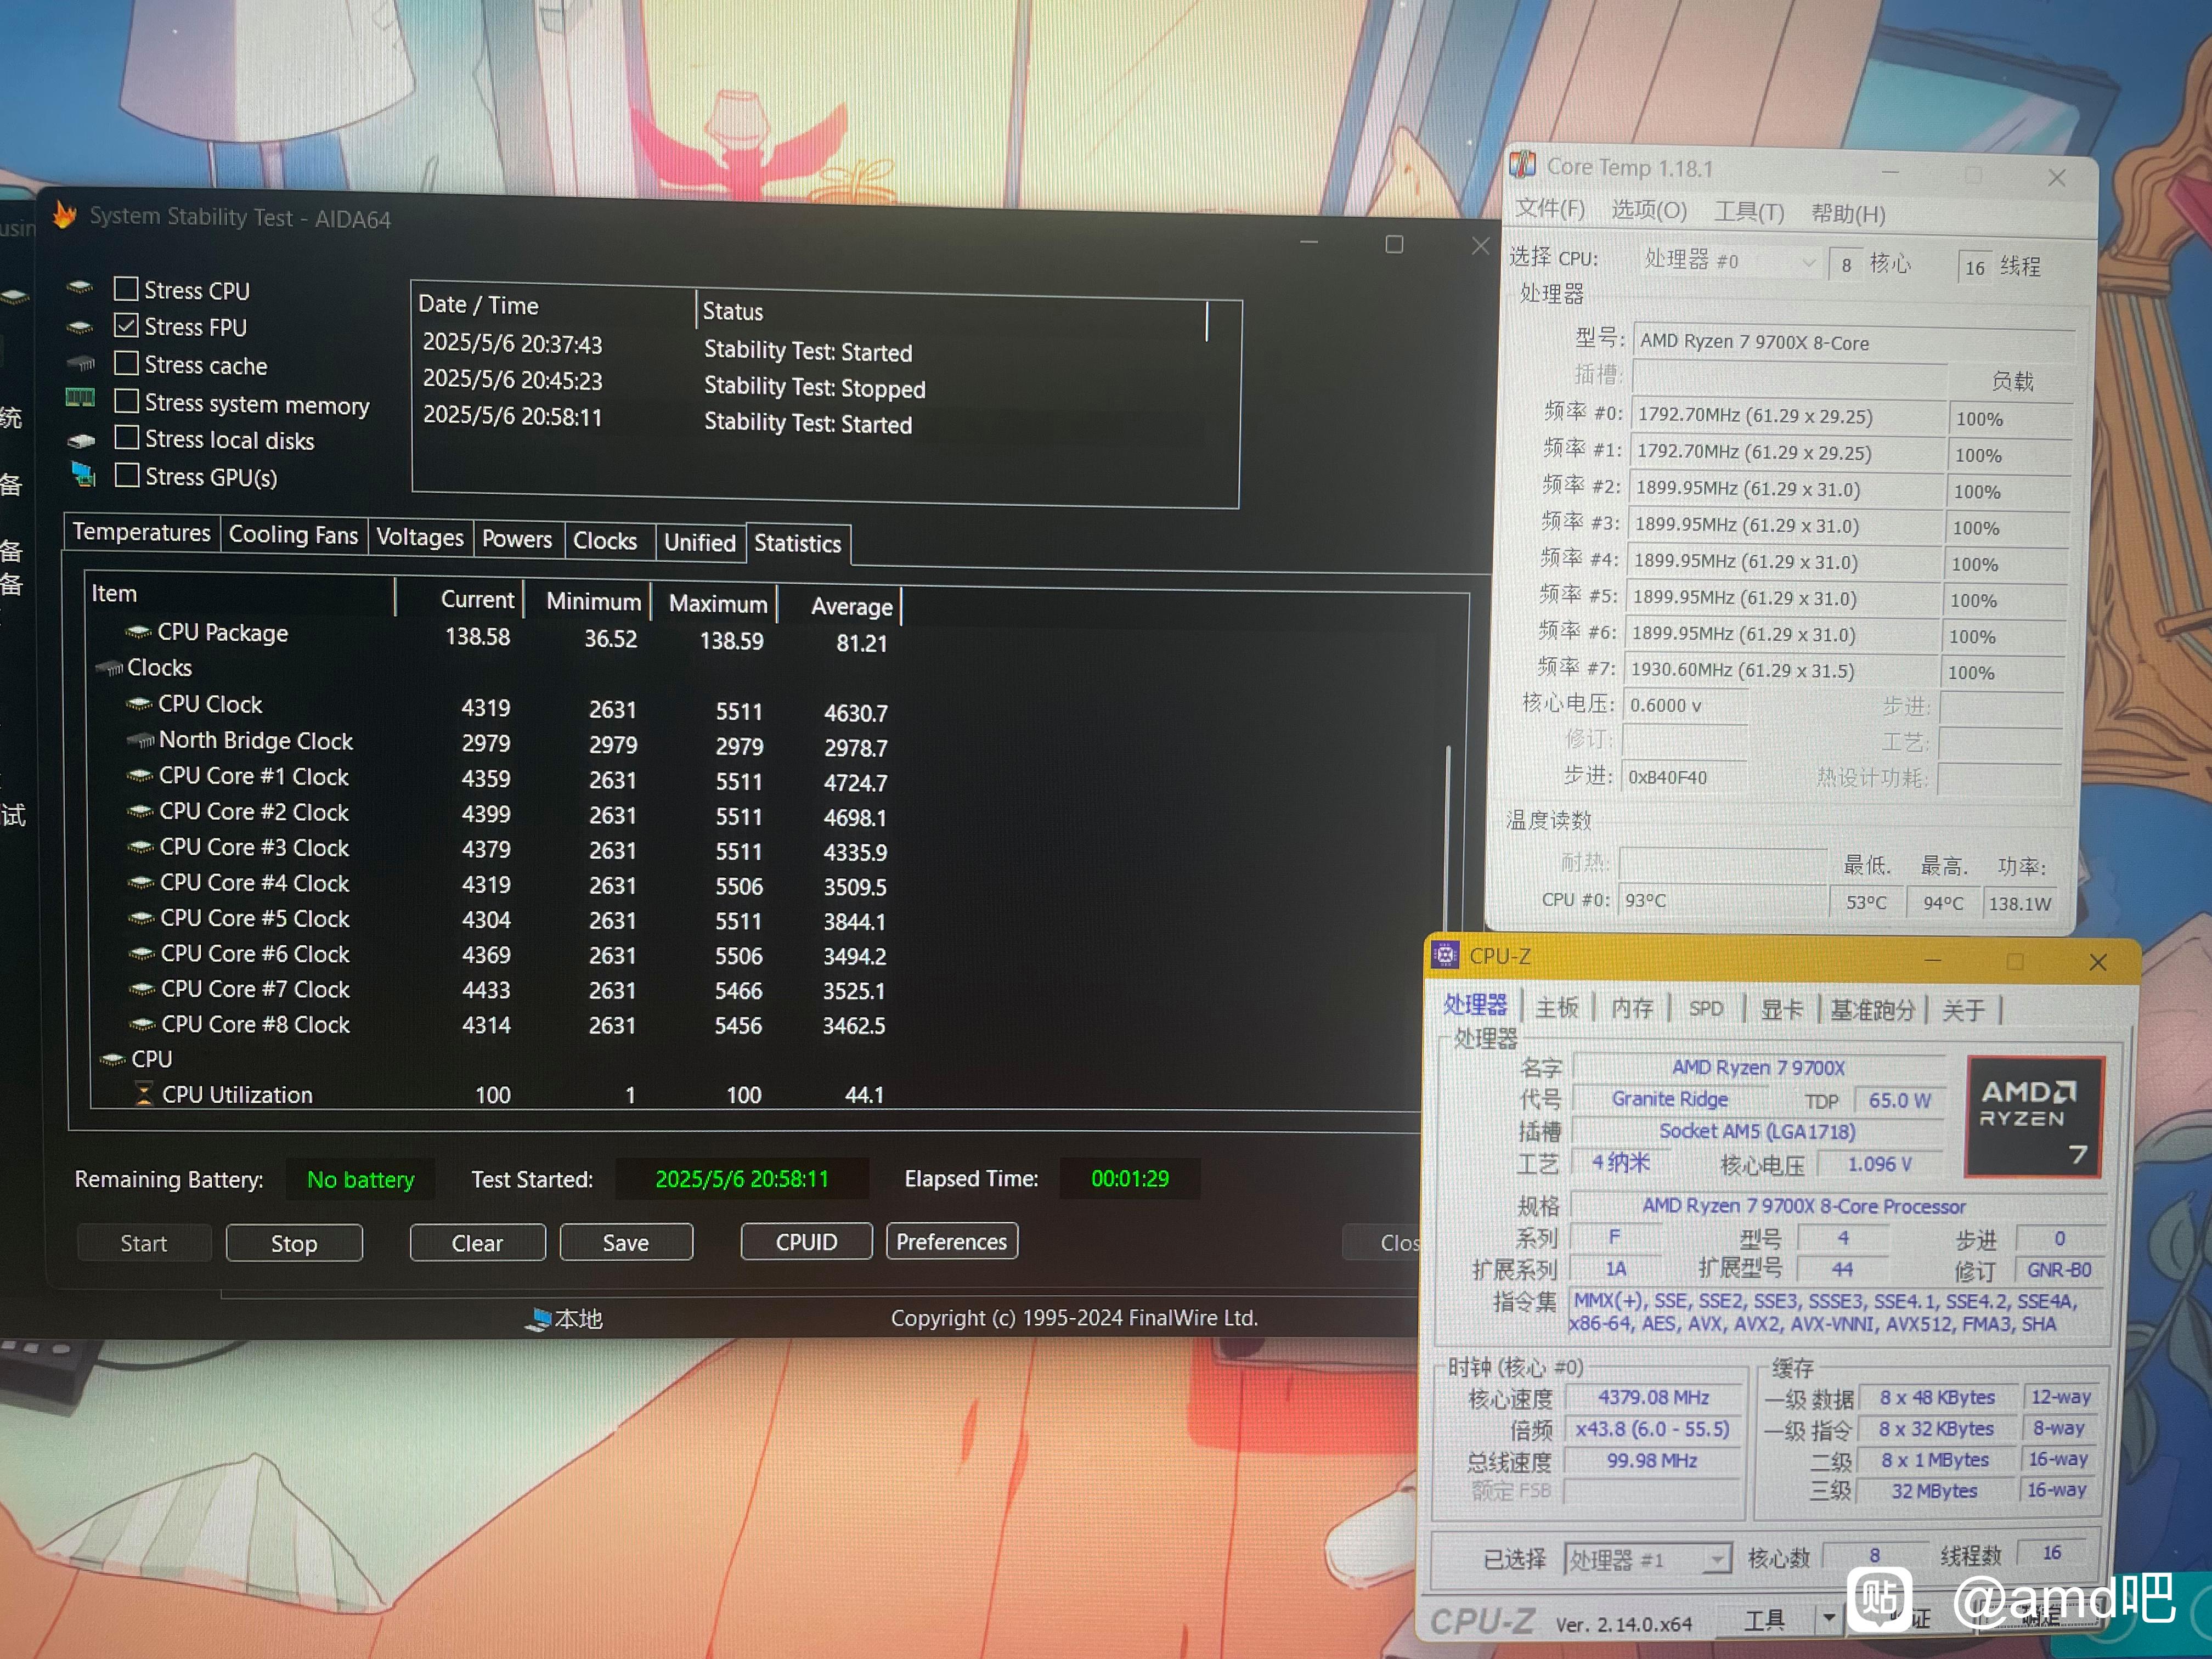Click the Clear button

coord(477,1243)
